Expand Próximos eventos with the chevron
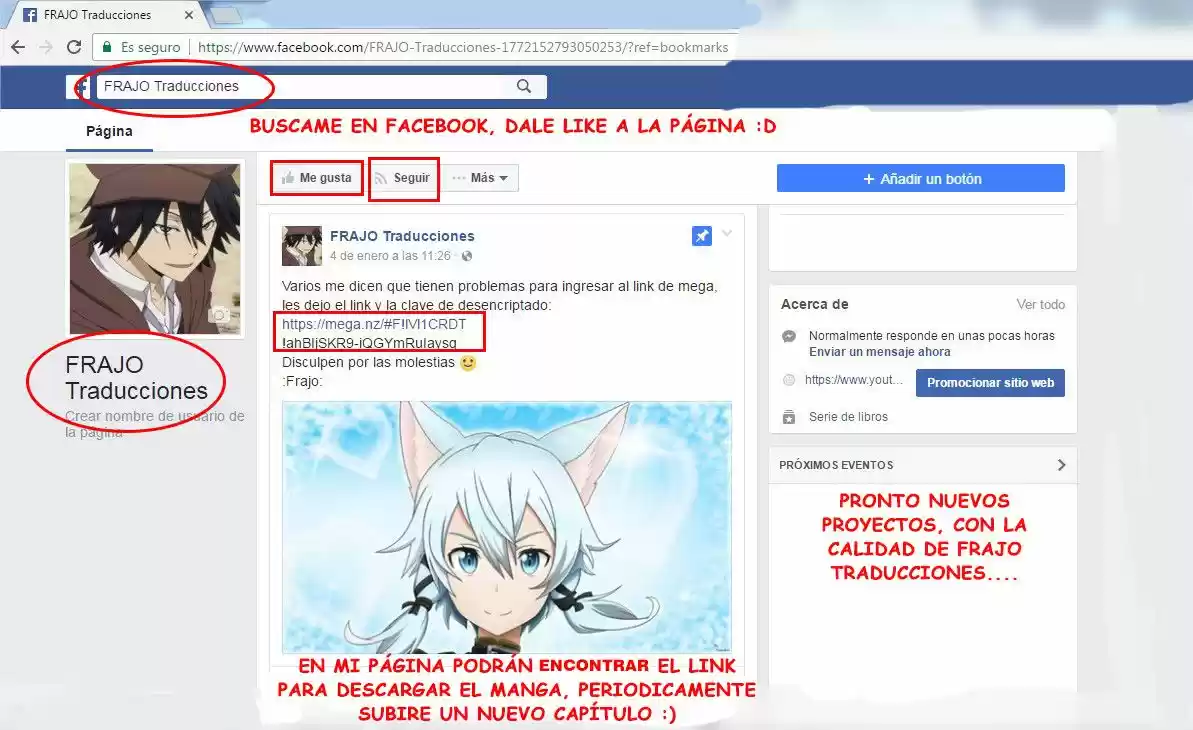This screenshot has width=1193, height=730. point(1061,465)
